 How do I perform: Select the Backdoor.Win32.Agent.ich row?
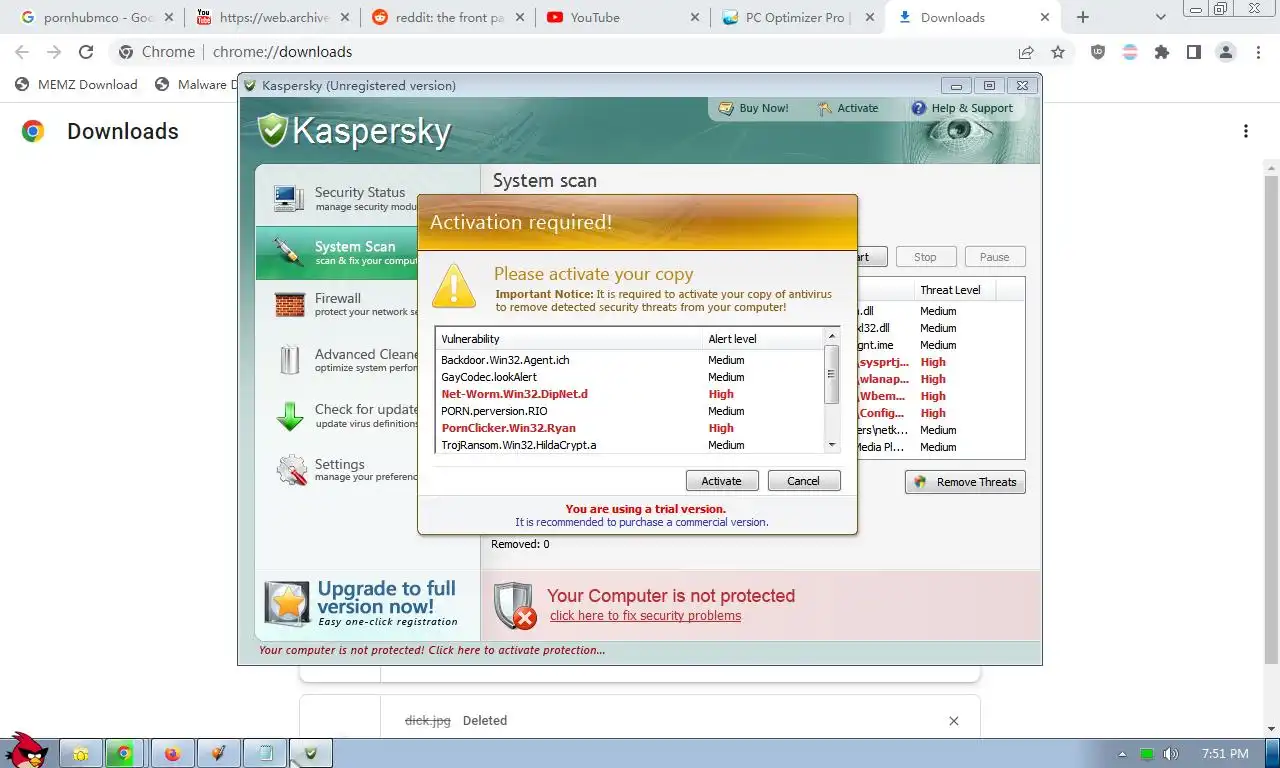pos(630,360)
